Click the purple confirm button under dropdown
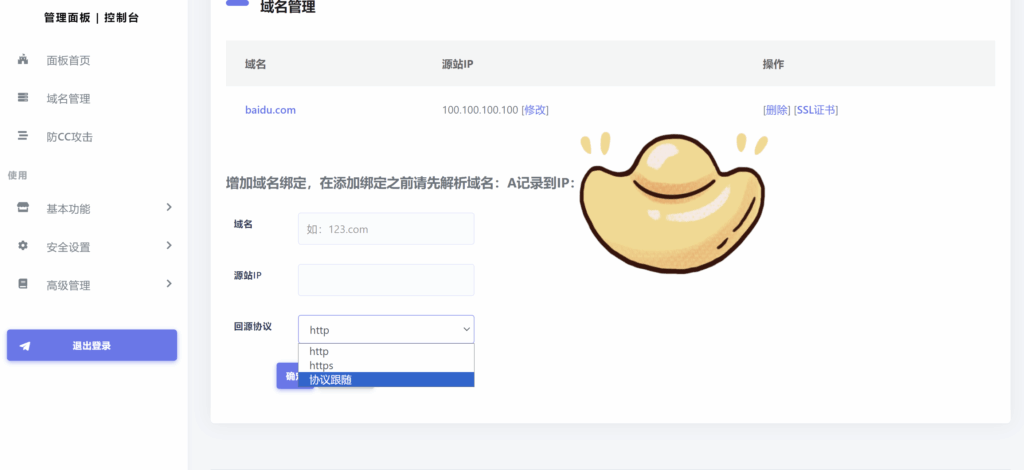Viewport: 1024px width, 470px height. (x=287, y=376)
